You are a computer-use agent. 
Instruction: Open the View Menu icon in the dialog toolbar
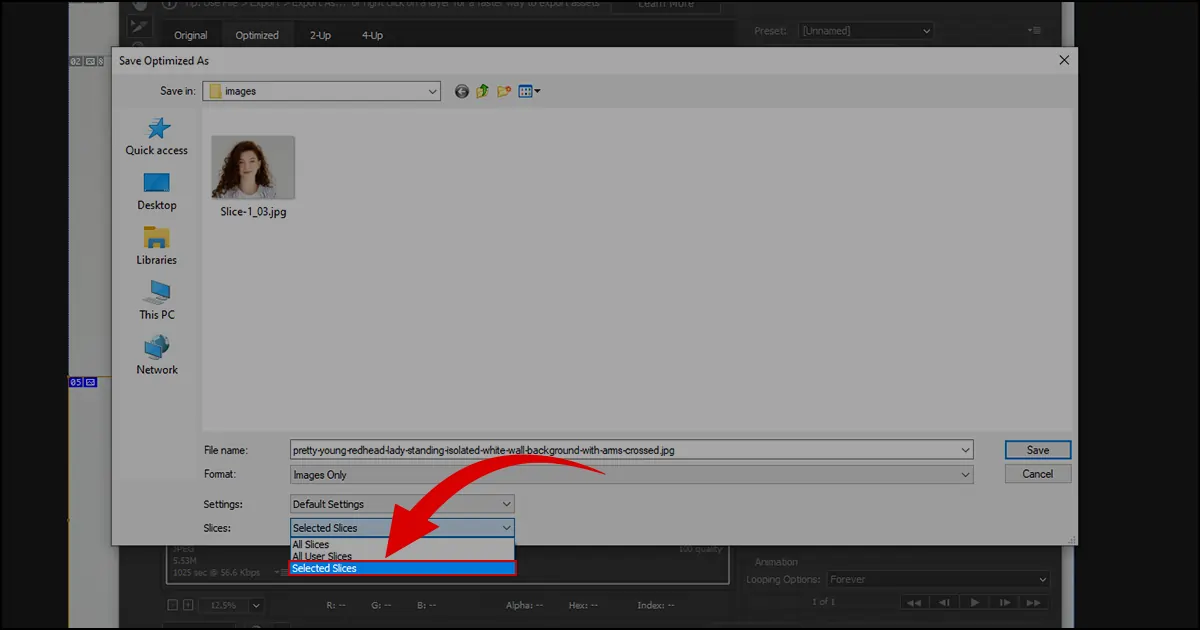tap(528, 91)
